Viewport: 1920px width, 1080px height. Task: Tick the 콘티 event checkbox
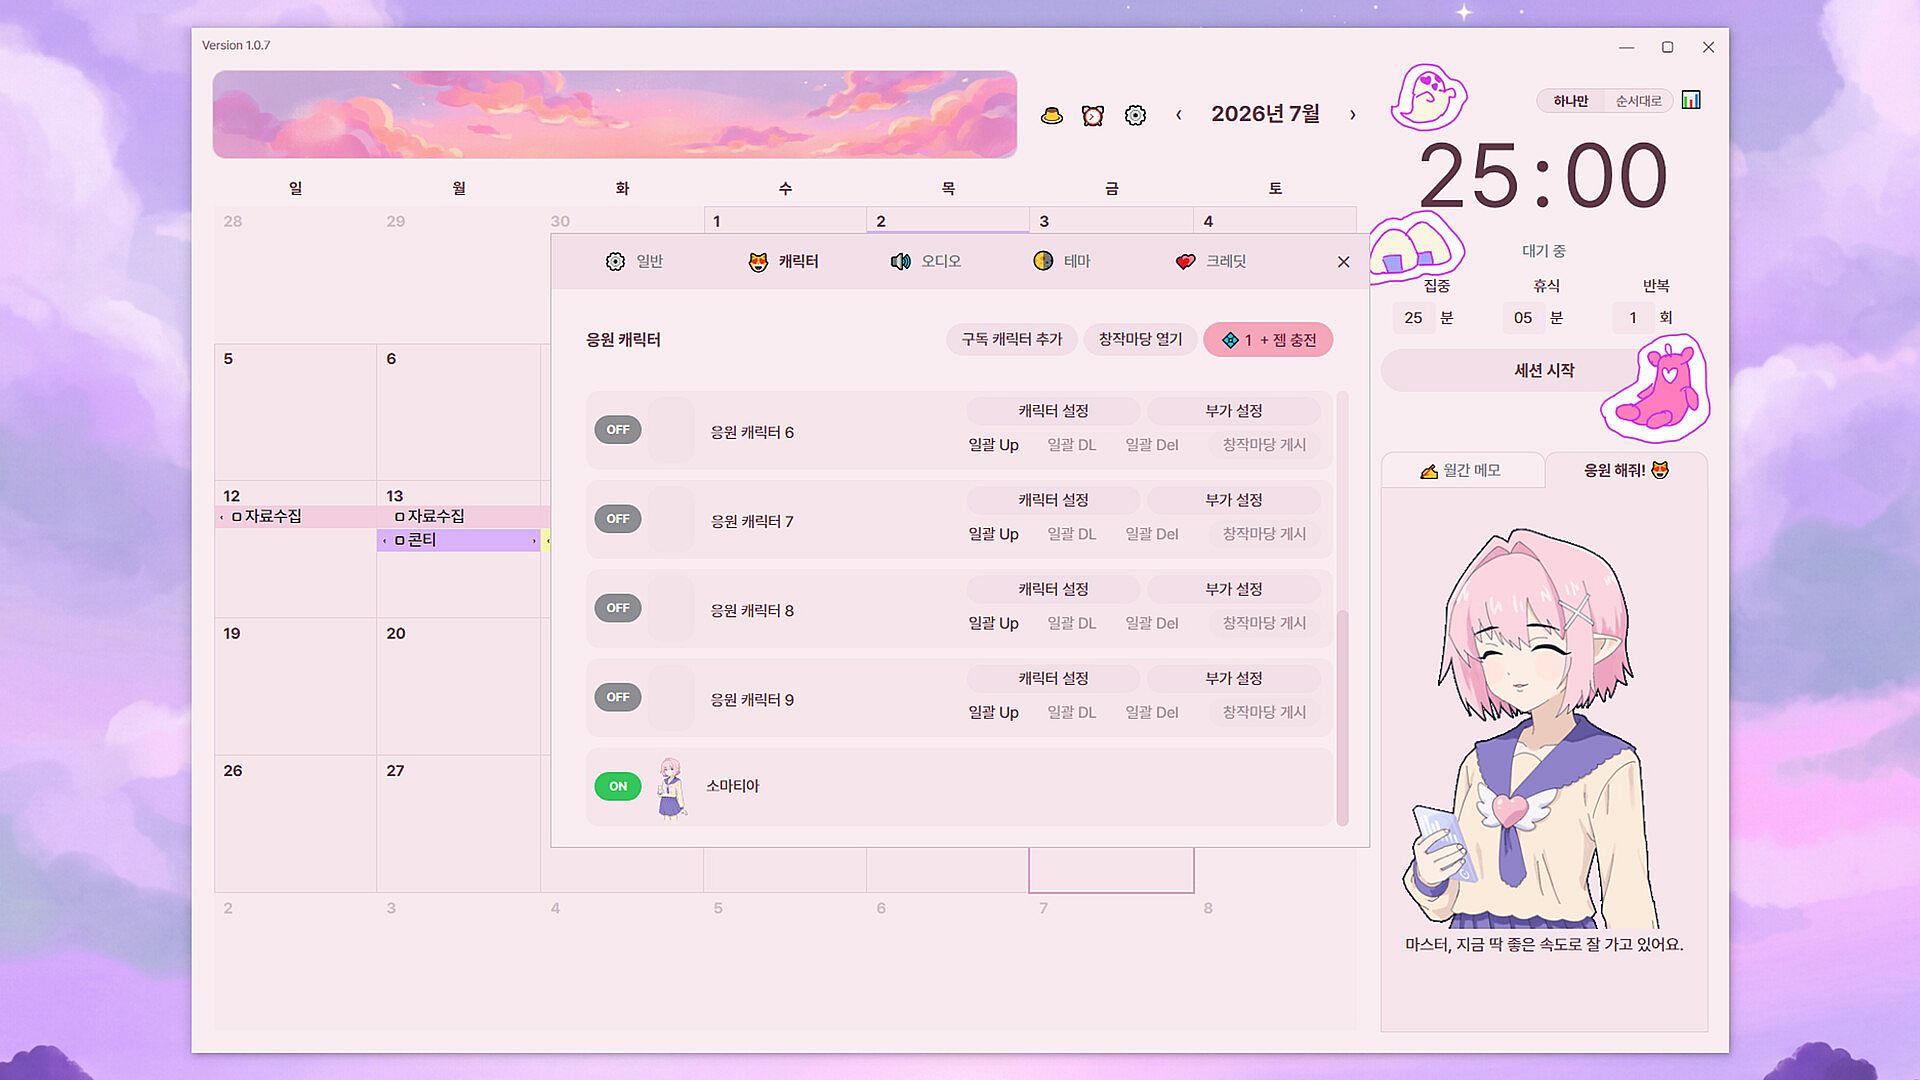coord(400,541)
